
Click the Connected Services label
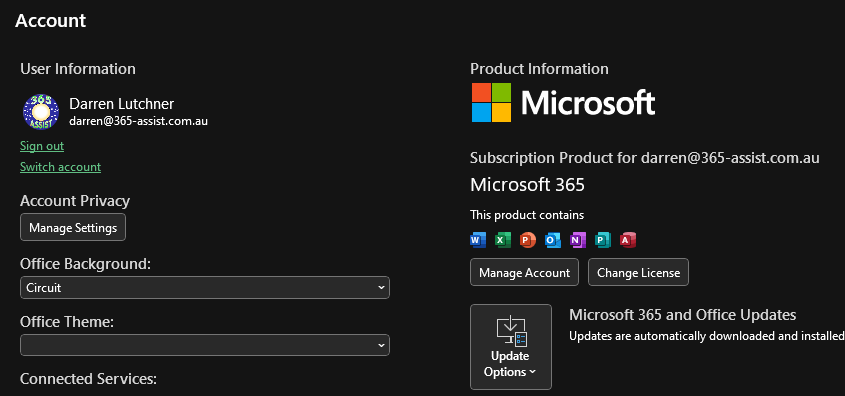click(x=88, y=379)
